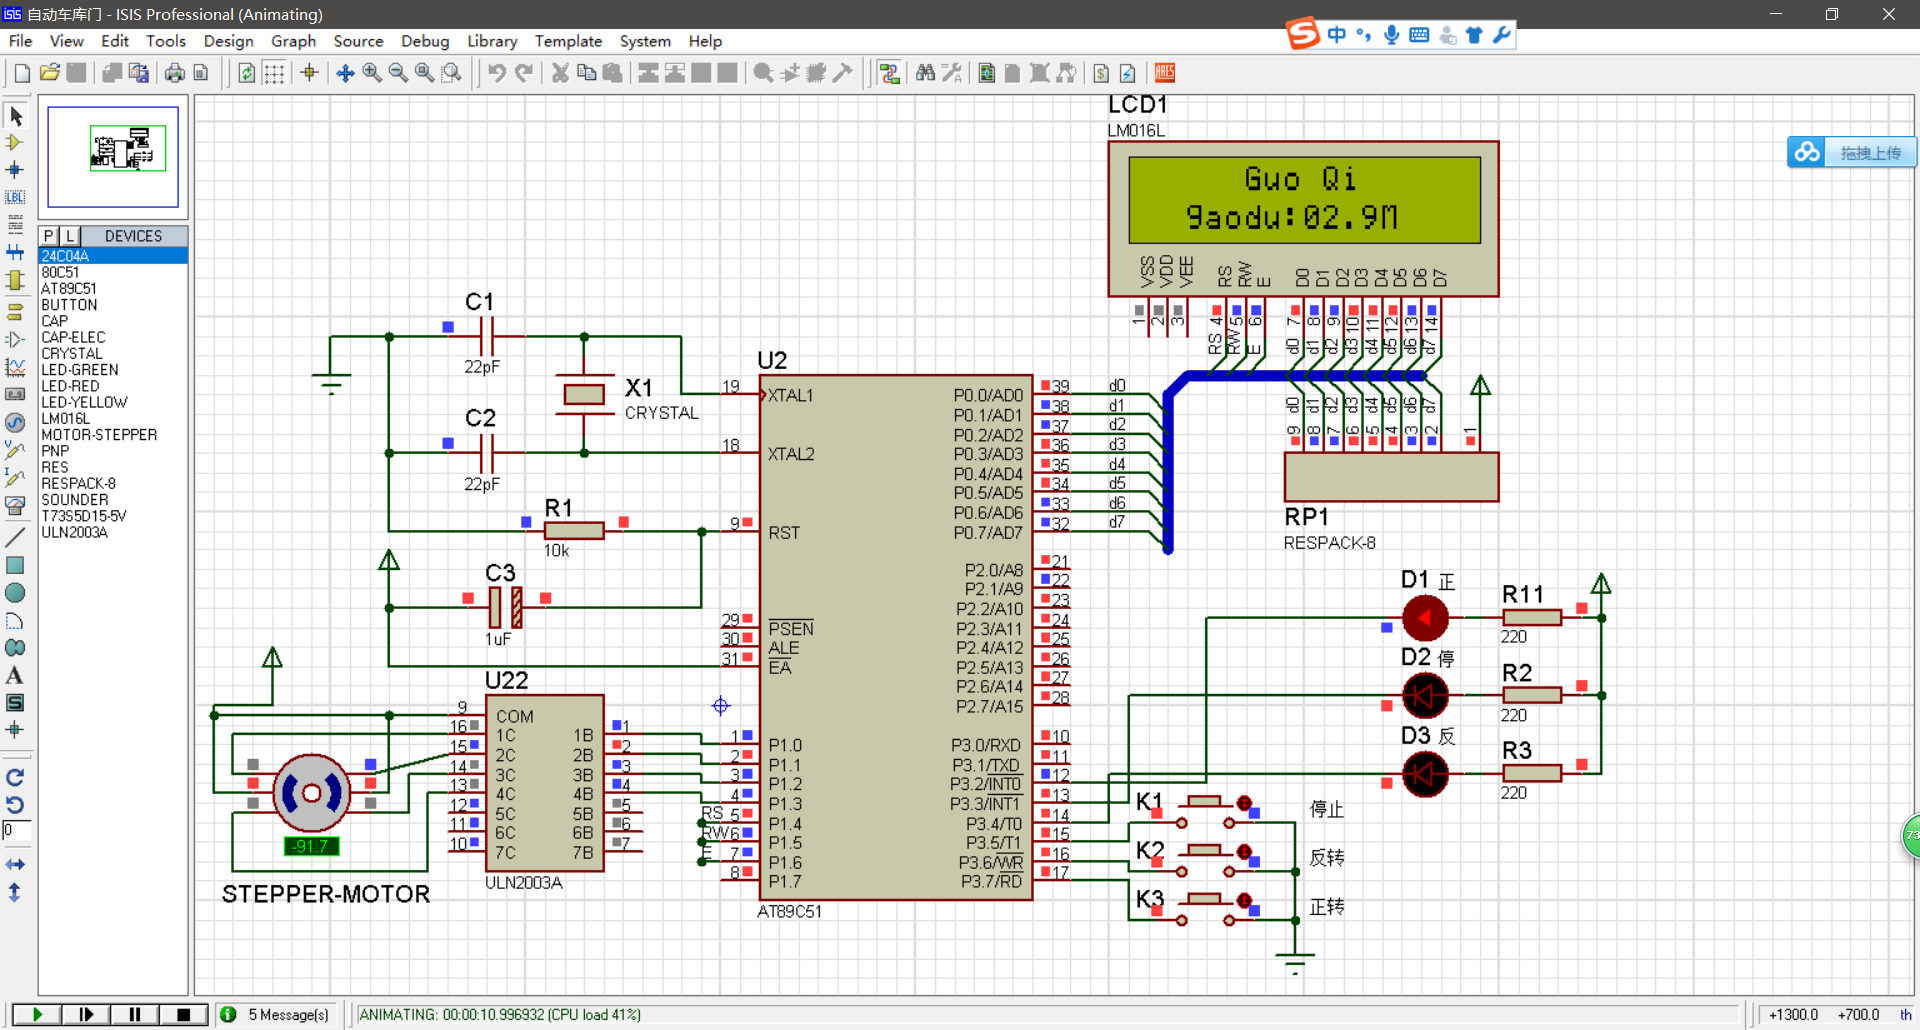
Task: Pause the running simulation
Action: click(134, 1014)
